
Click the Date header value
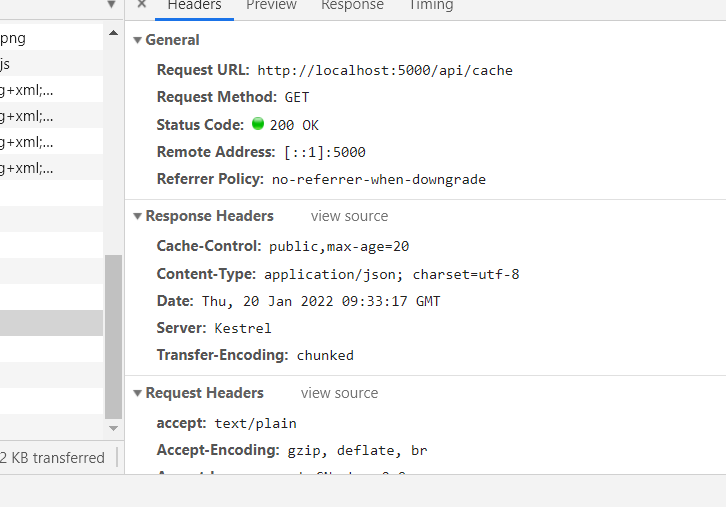tap(321, 301)
